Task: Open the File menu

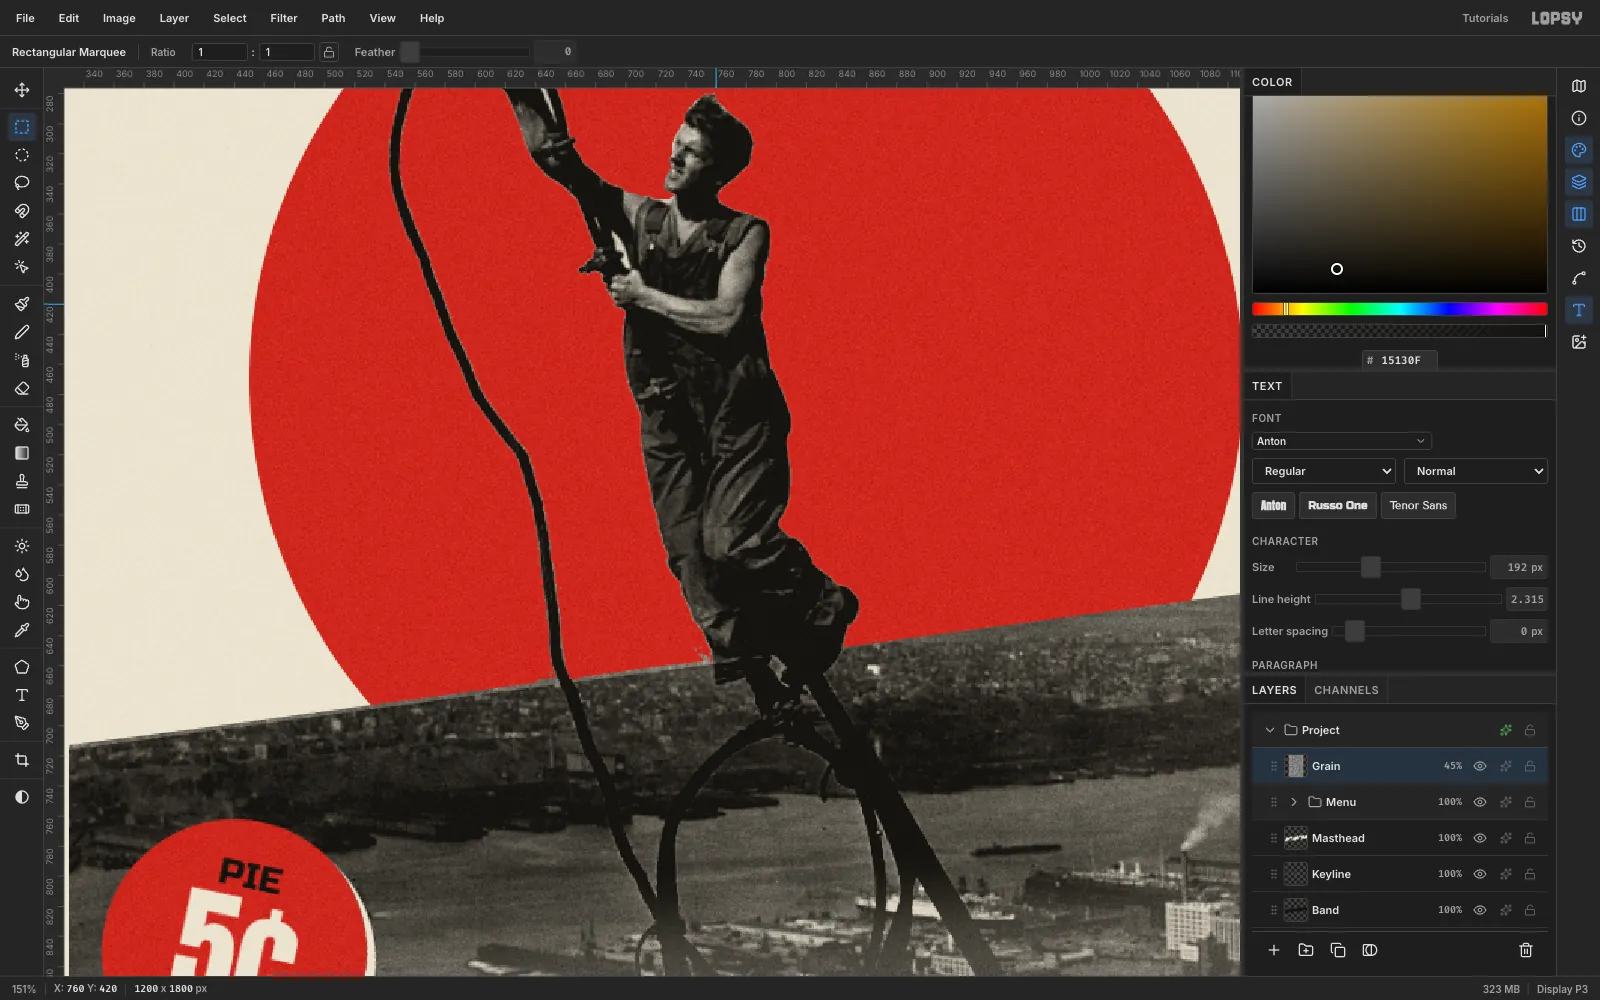Action: [x=25, y=18]
